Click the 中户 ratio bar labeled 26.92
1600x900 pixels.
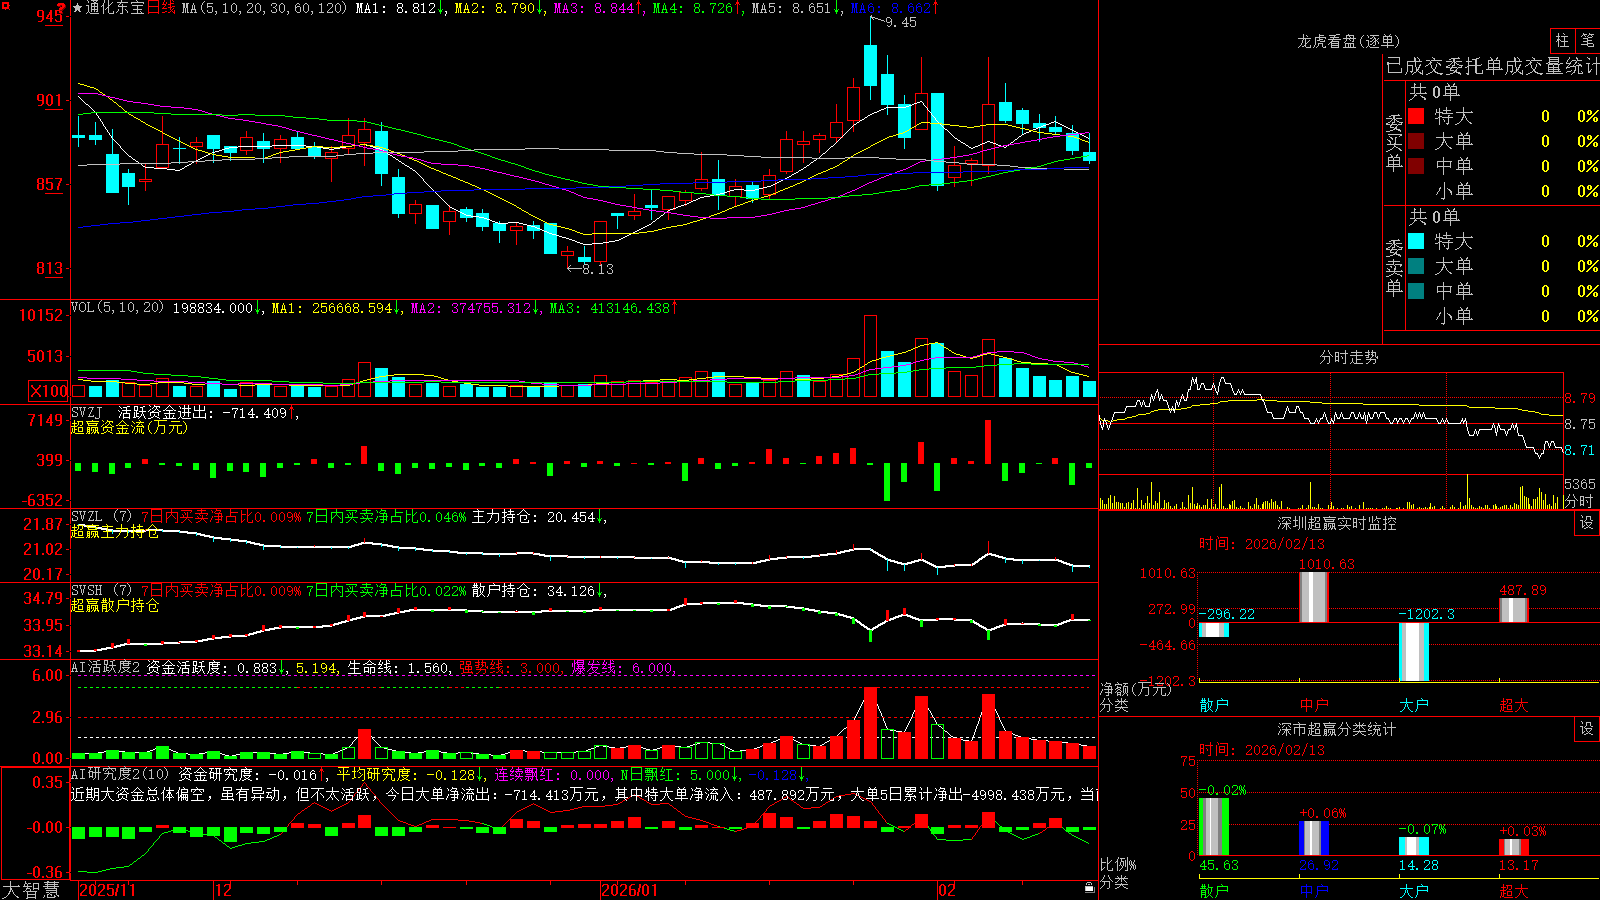[x=1314, y=838]
